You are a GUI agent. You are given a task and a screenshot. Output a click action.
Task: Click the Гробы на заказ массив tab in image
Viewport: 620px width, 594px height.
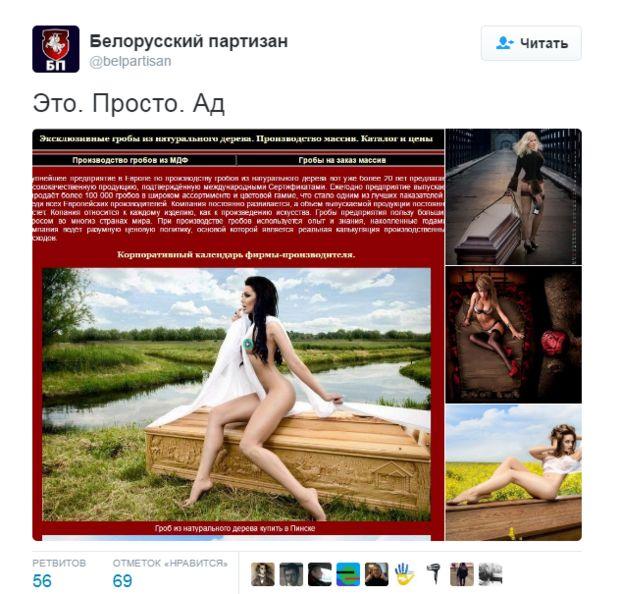[342, 160]
